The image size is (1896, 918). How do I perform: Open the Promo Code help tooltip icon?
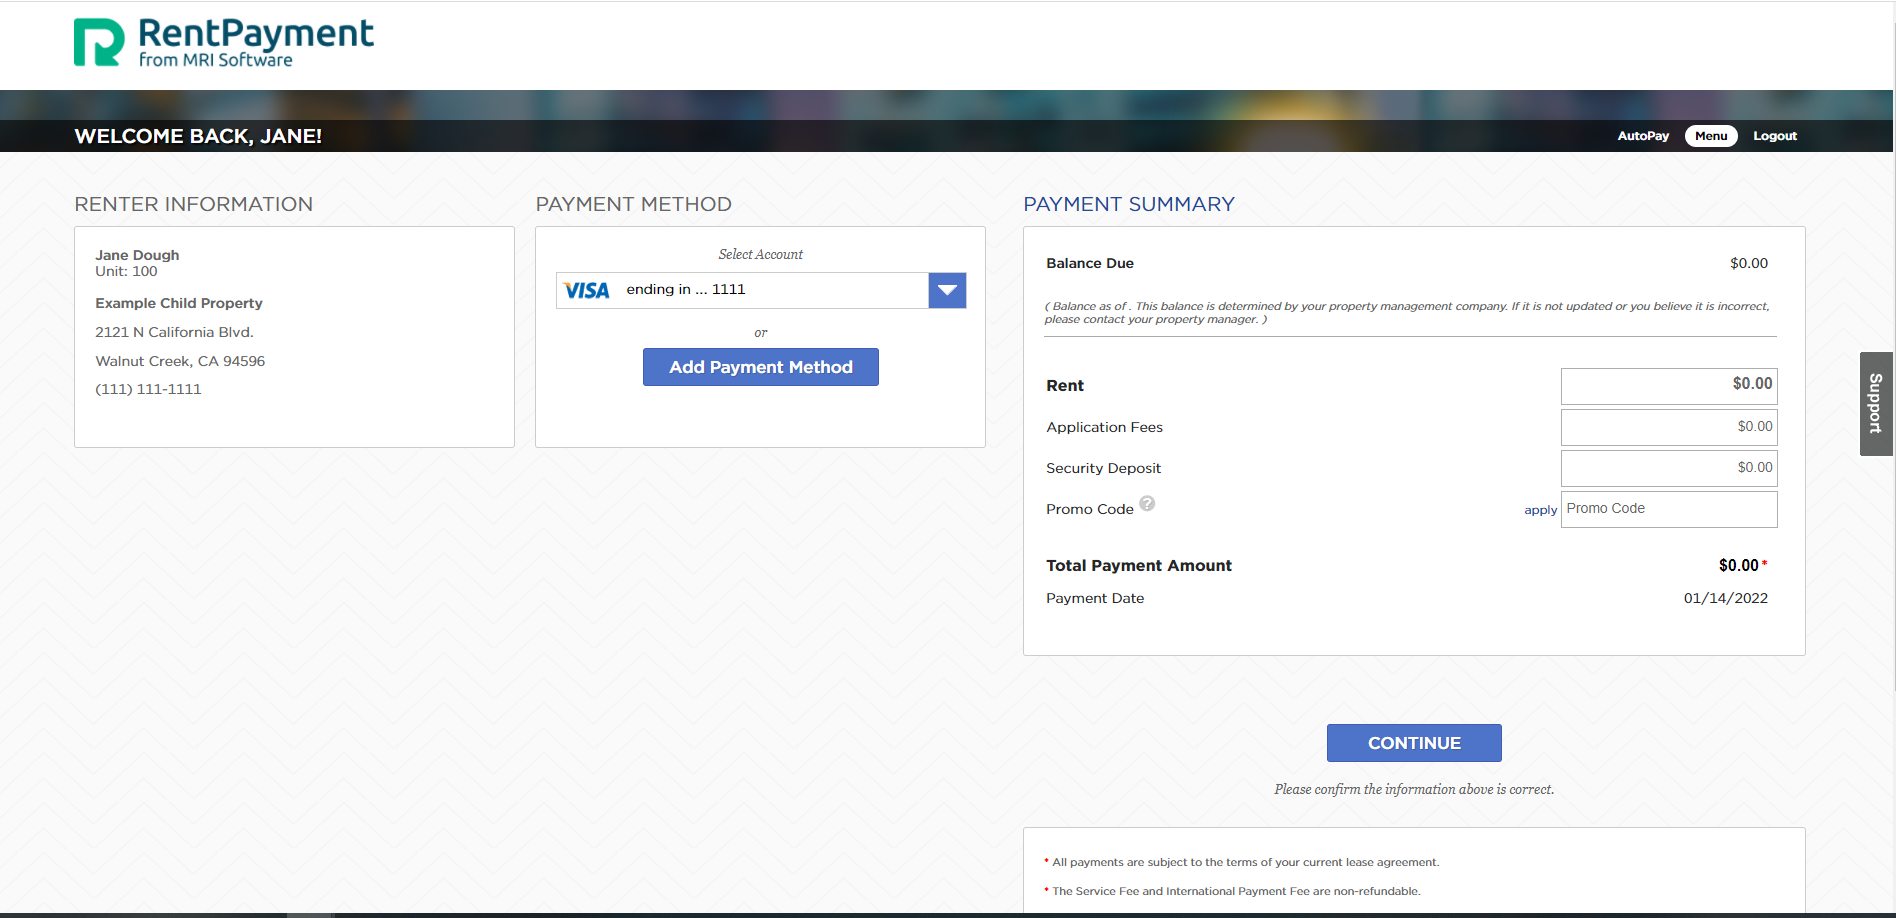(x=1147, y=504)
